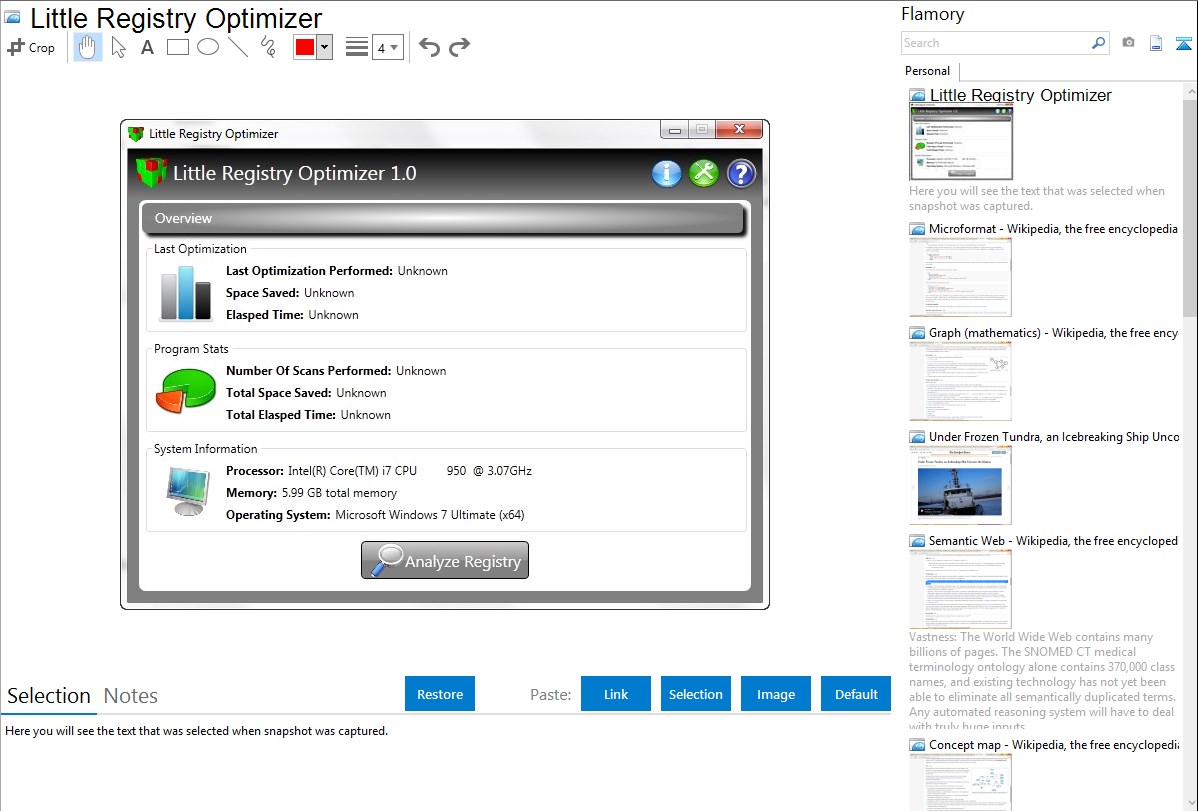Choose the arrow pointer tool
Viewport: 1198px width, 811px height.
118,47
